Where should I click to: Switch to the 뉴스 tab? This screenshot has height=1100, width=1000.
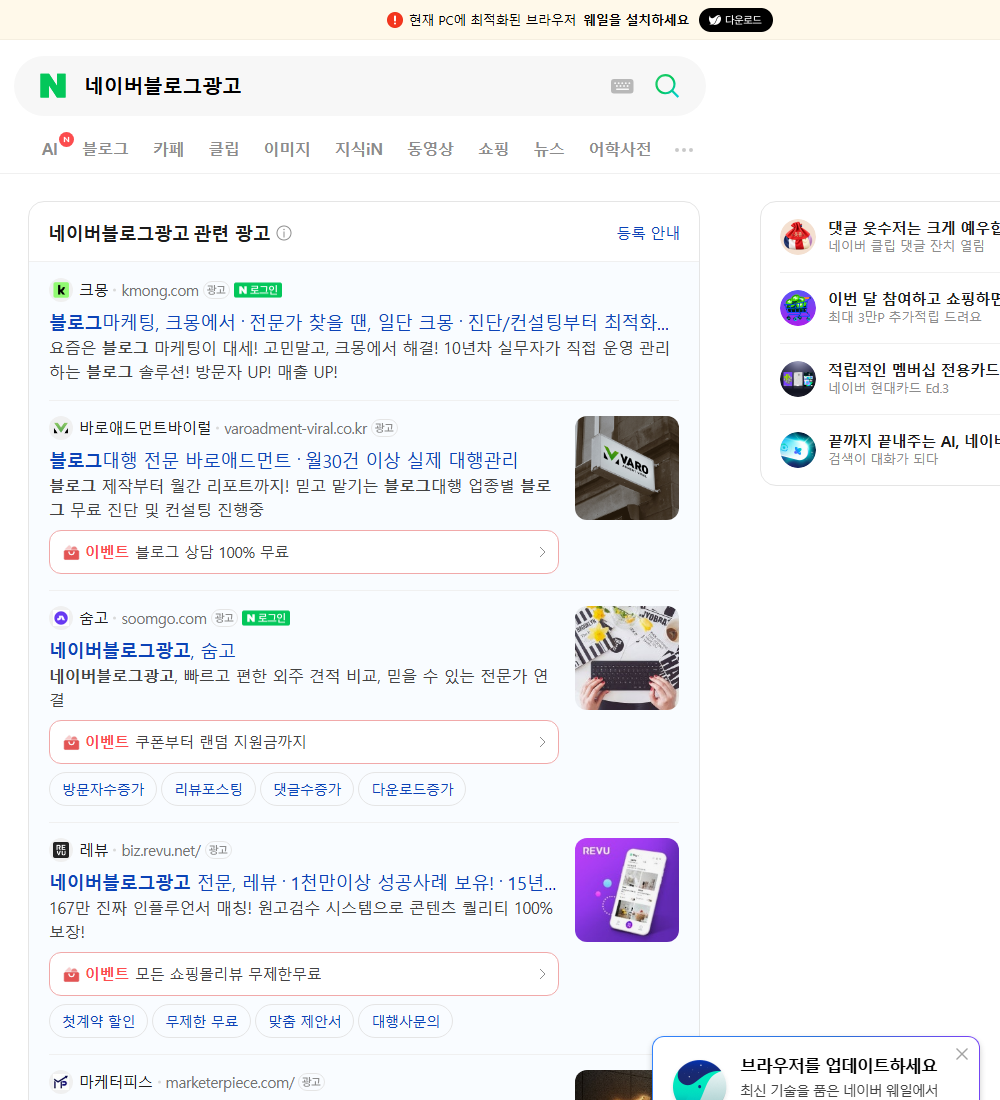pos(549,149)
